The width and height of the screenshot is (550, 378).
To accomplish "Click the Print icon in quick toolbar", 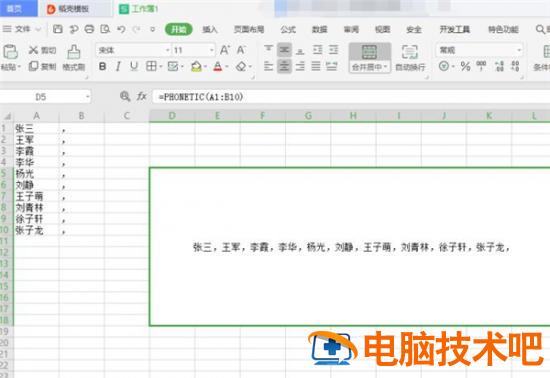I will click(x=89, y=29).
